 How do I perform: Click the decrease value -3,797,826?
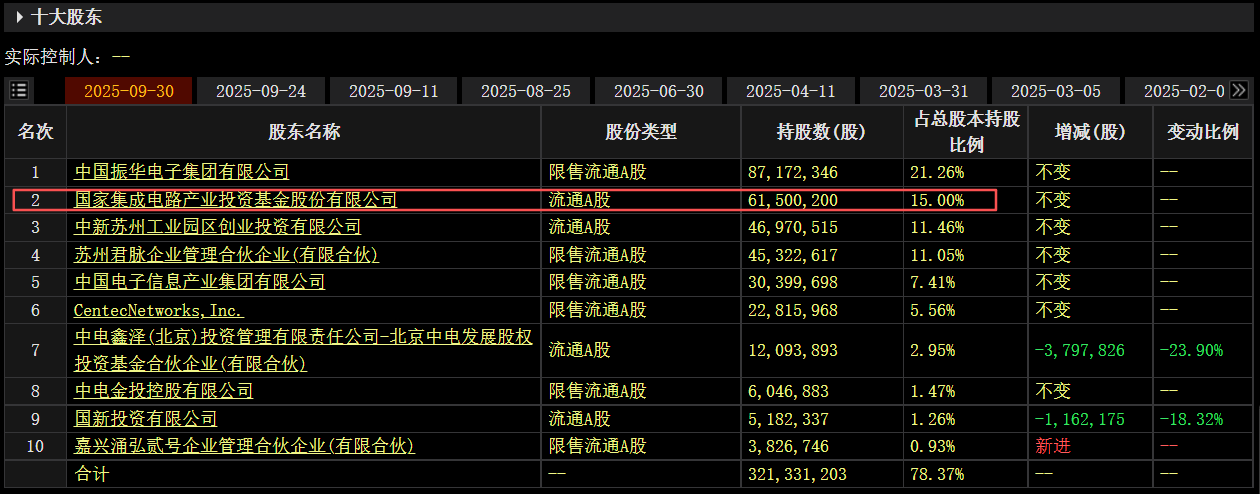pyautogui.click(x=1080, y=350)
